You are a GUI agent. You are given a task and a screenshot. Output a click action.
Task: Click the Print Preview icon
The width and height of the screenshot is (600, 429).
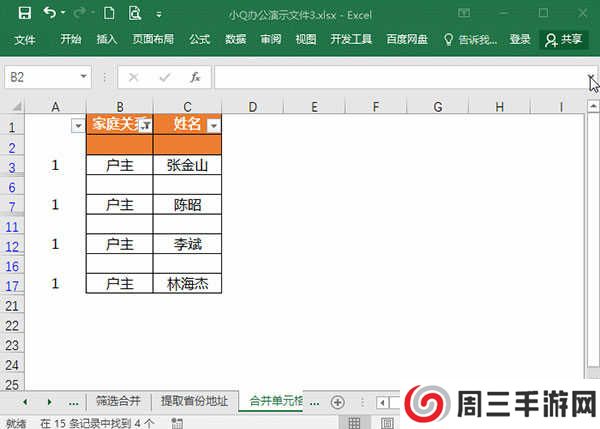[135, 13]
